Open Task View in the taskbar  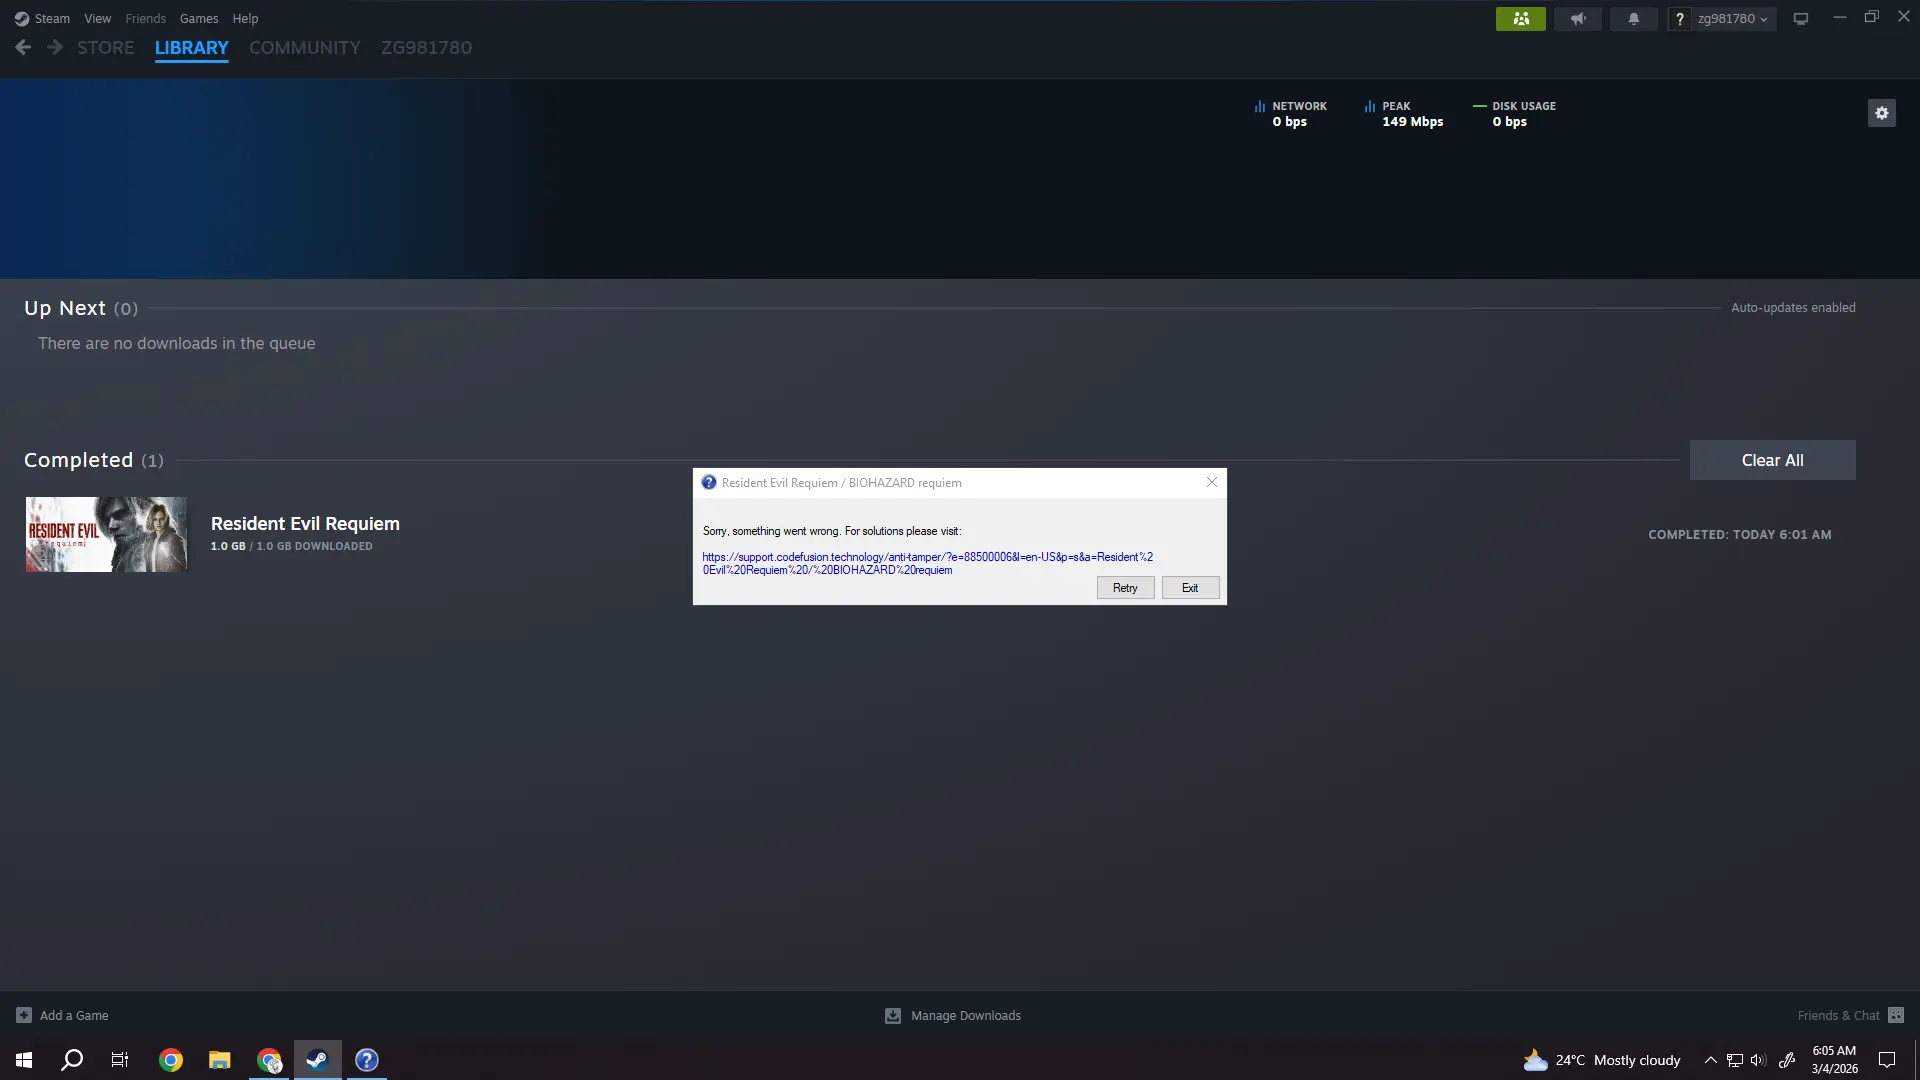click(120, 1060)
